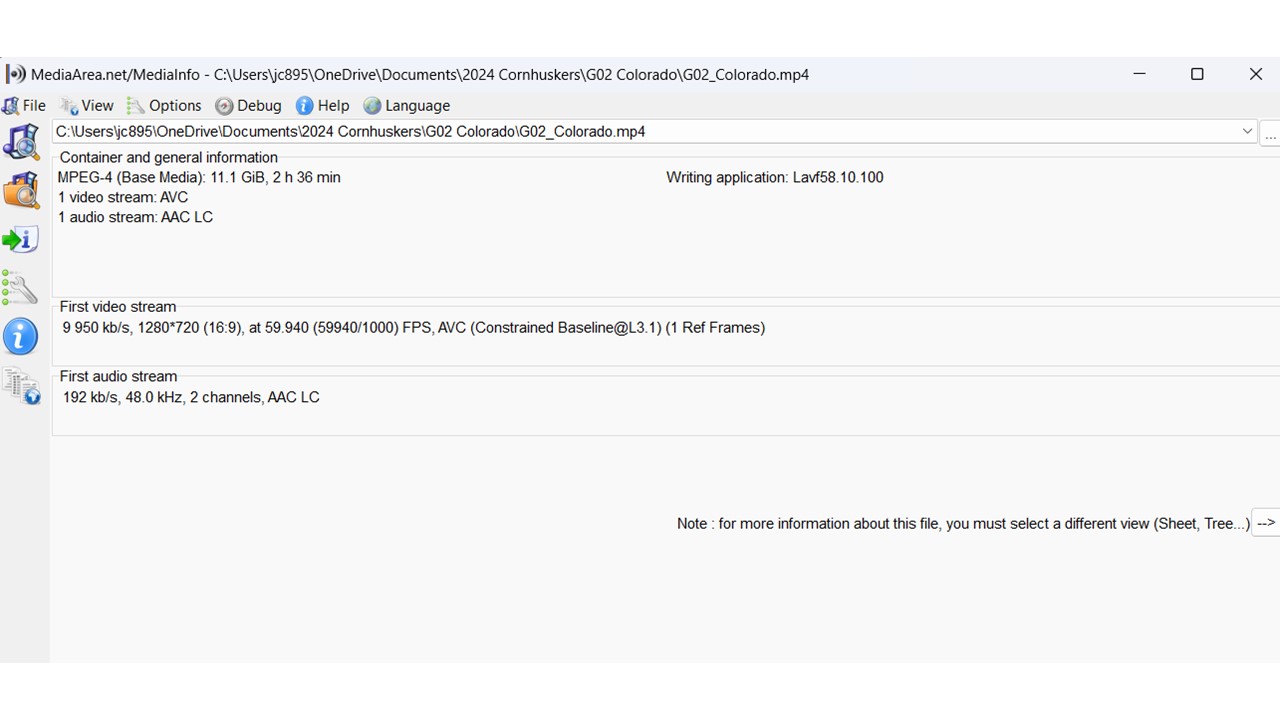This screenshot has height=720, width=1280.
Task: Click the 'First audio stream' group label
Action: [x=118, y=376]
